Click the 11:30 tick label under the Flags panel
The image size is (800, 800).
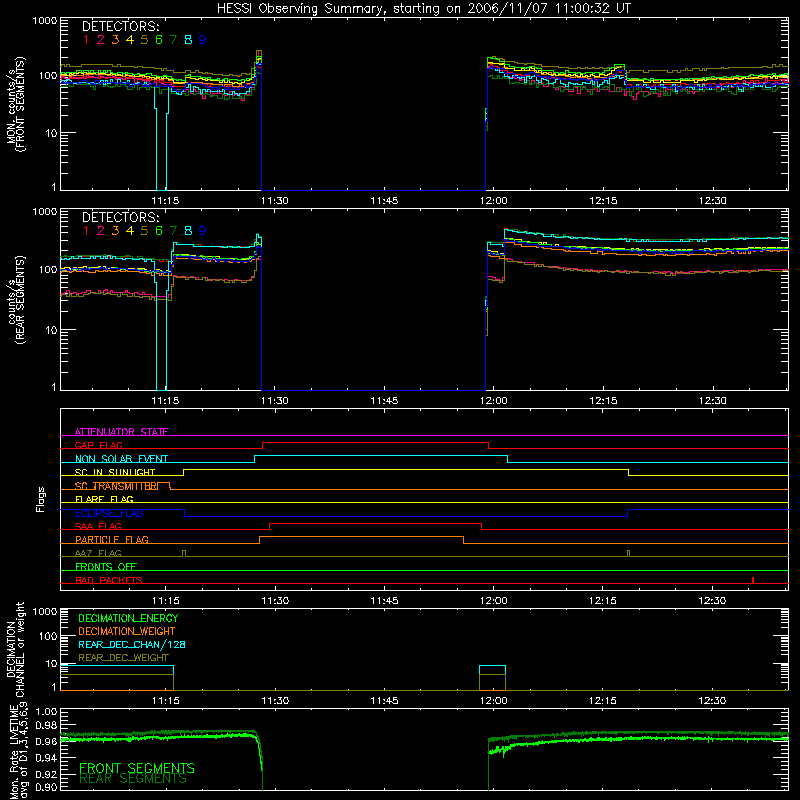pyautogui.click(x=275, y=601)
